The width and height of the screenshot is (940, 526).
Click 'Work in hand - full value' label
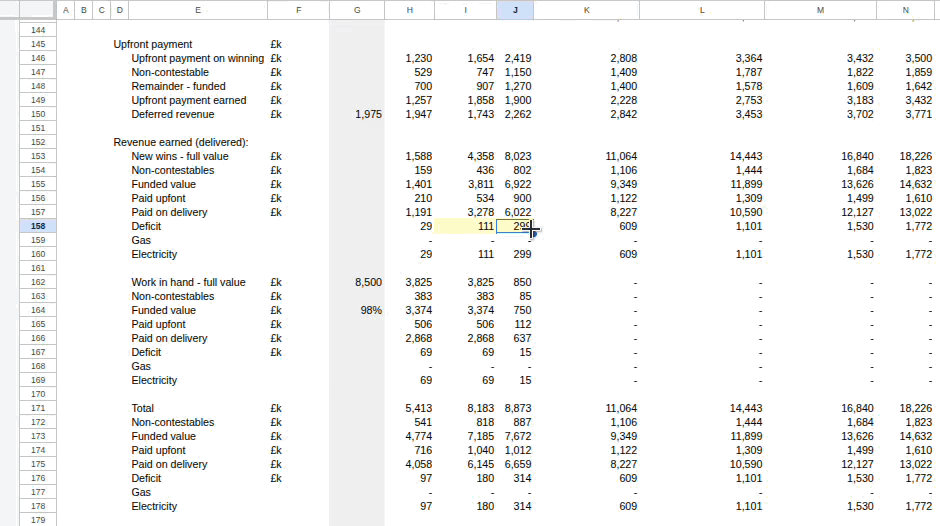point(188,282)
